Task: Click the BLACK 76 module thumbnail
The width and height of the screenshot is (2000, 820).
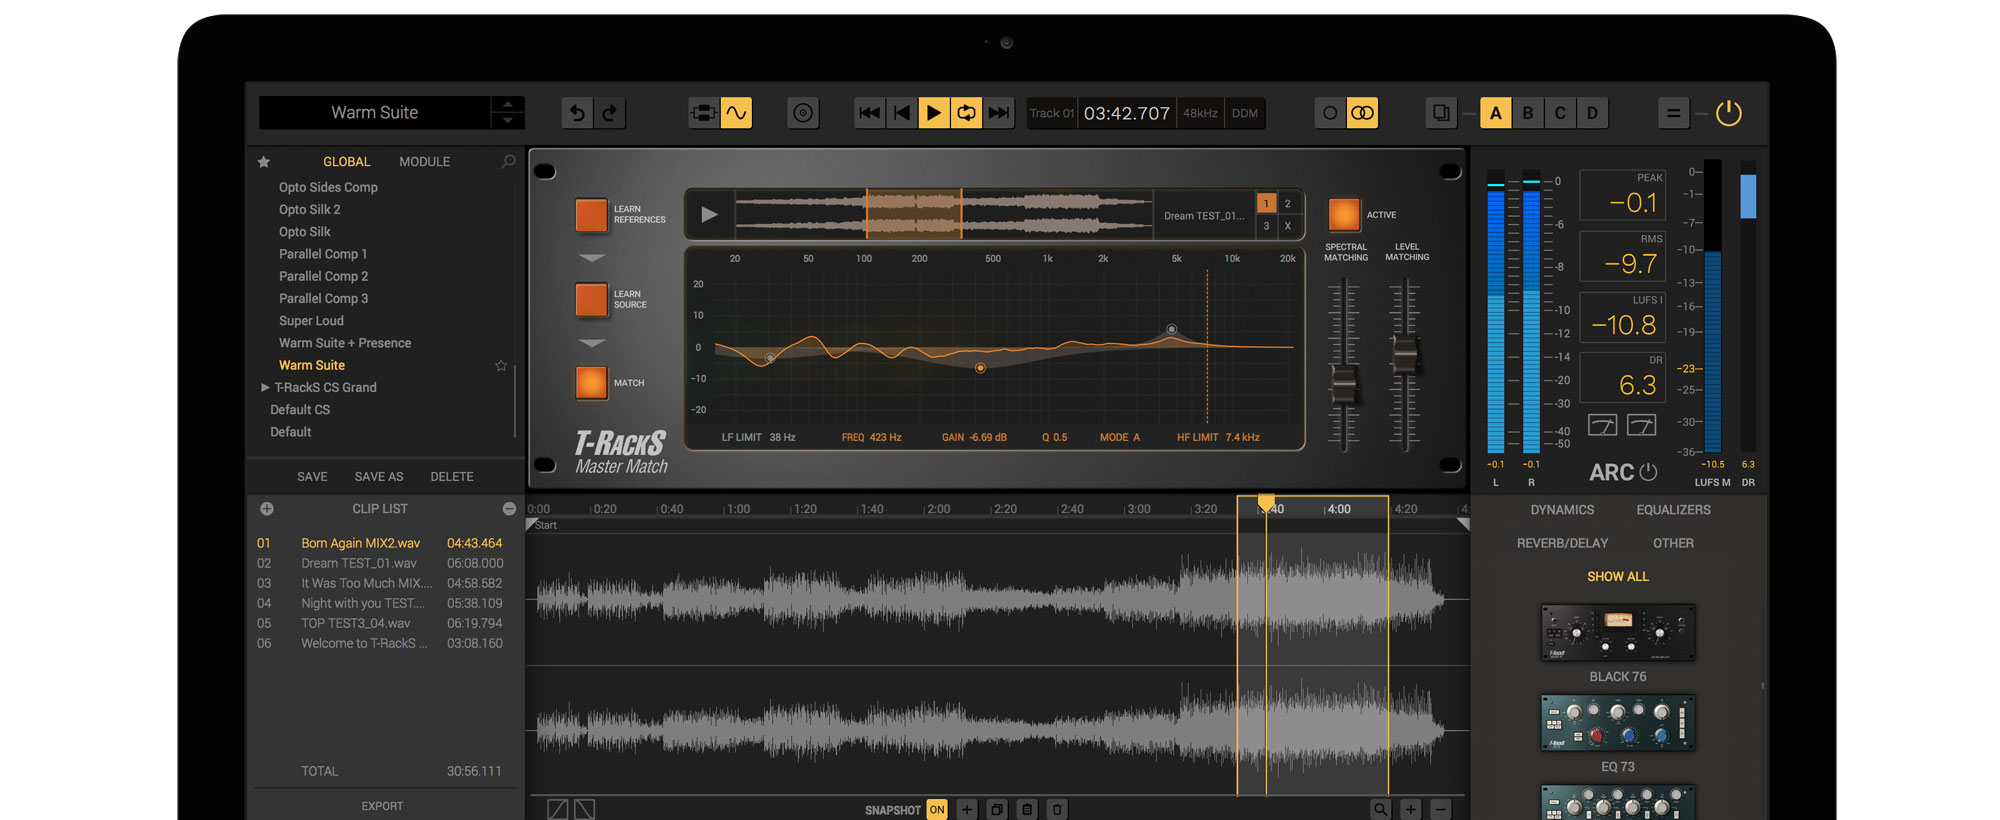Action: 1618,632
